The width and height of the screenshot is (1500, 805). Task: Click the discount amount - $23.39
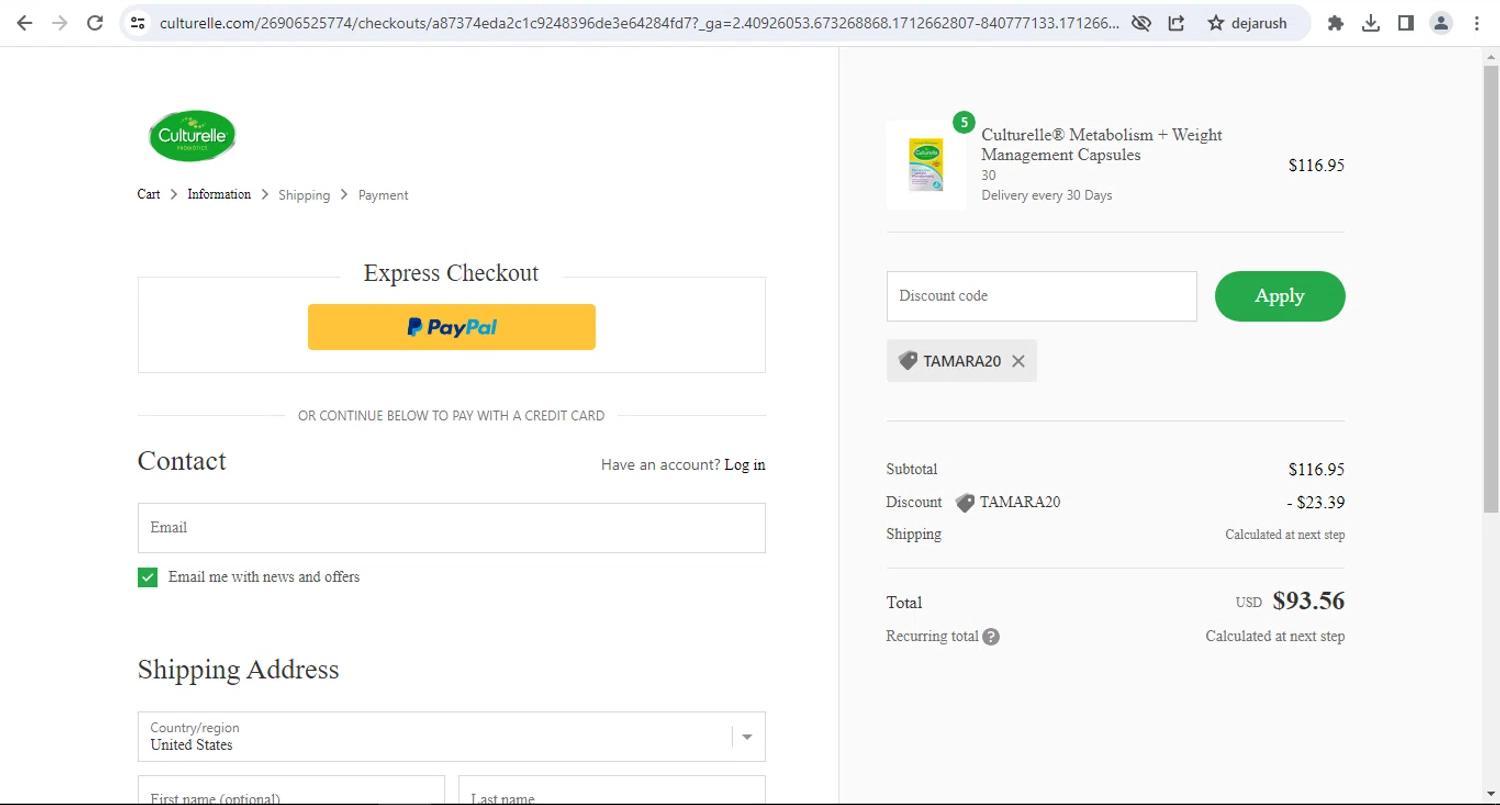pyautogui.click(x=1316, y=502)
